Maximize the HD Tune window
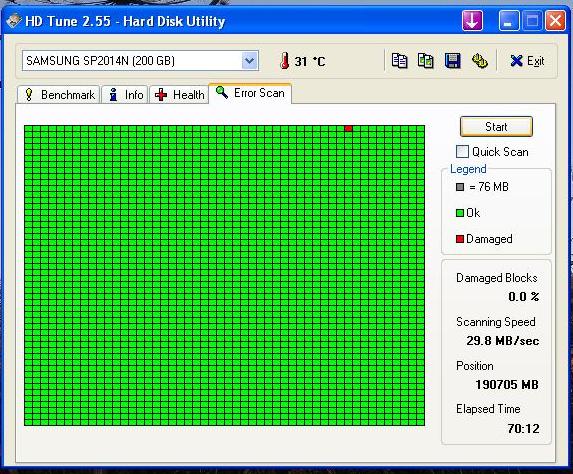 coord(532,20)
